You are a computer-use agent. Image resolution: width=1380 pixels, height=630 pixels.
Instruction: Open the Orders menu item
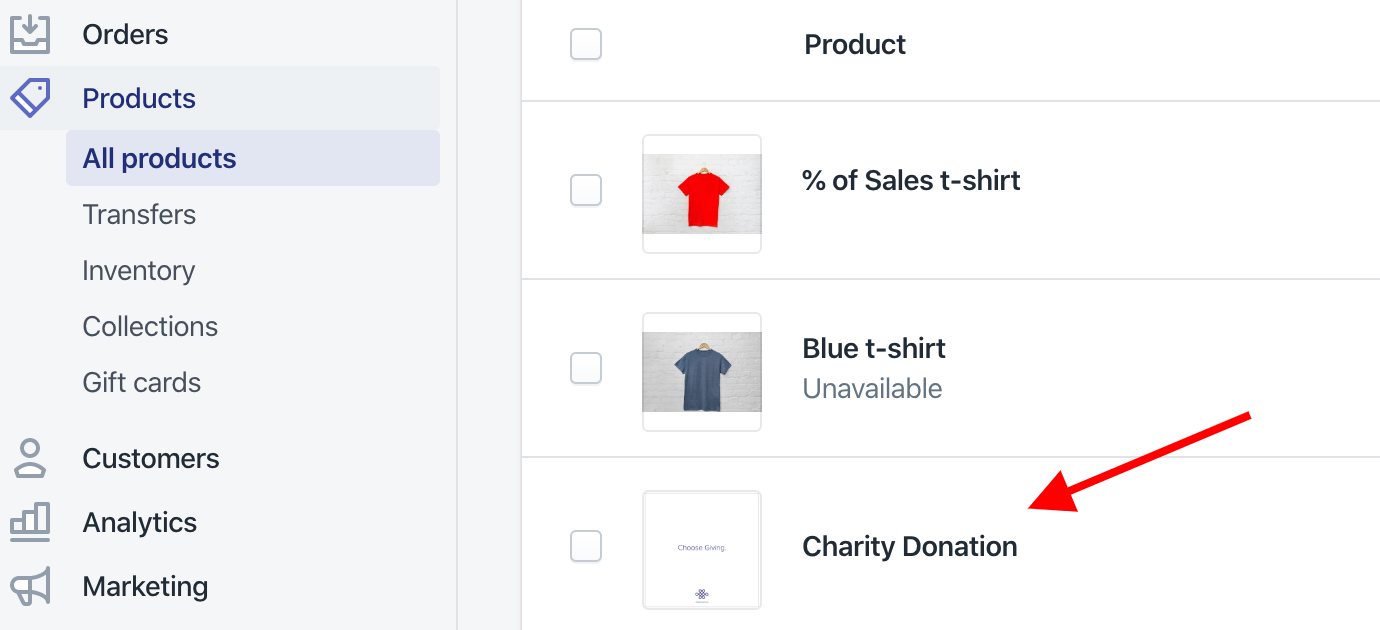(125, 34)
